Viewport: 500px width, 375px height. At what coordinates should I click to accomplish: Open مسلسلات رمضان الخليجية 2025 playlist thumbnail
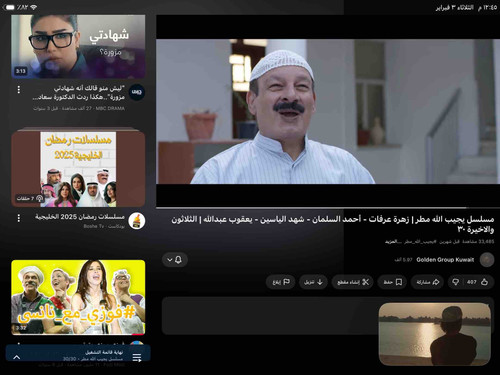(78, 169)
